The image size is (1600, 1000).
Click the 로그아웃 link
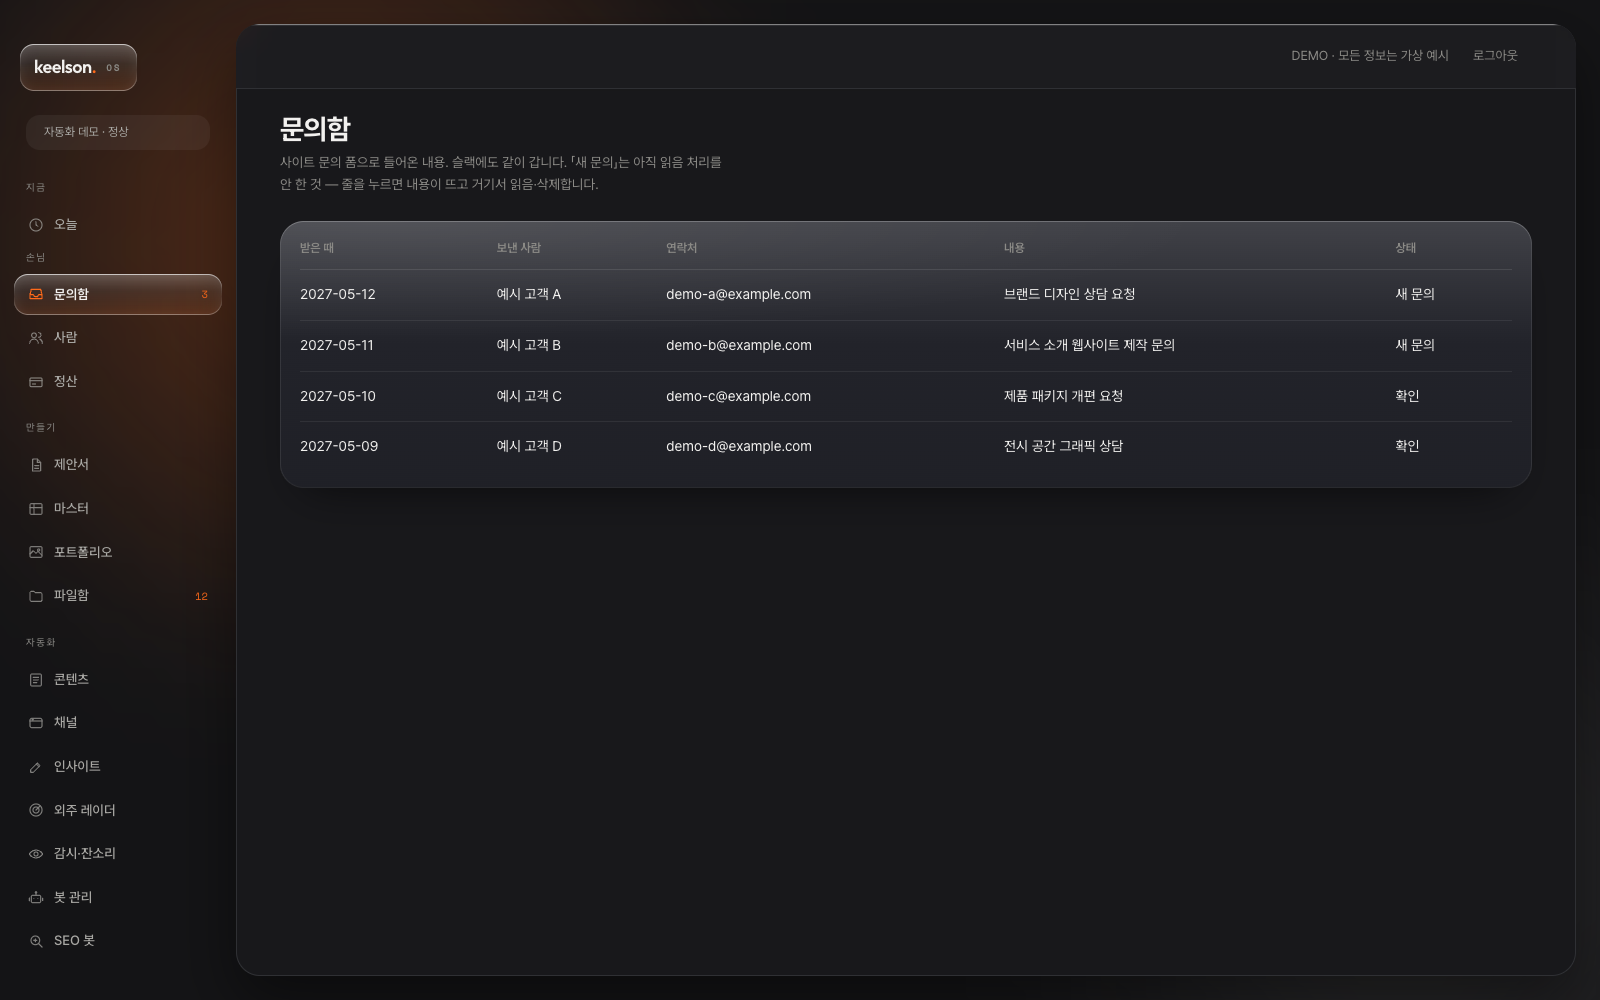[x=1495, y=56]
